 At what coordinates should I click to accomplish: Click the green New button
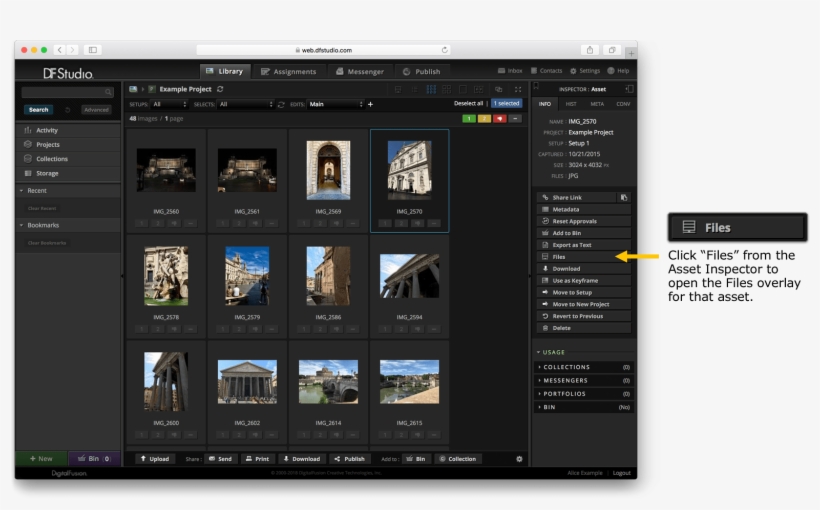pos(41,459)
